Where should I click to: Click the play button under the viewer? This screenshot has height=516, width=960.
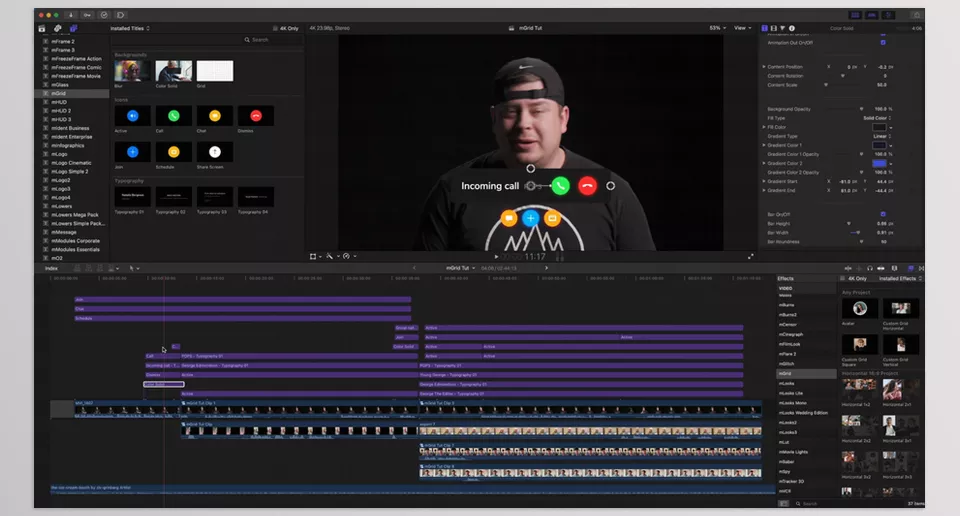click(496, 257)
